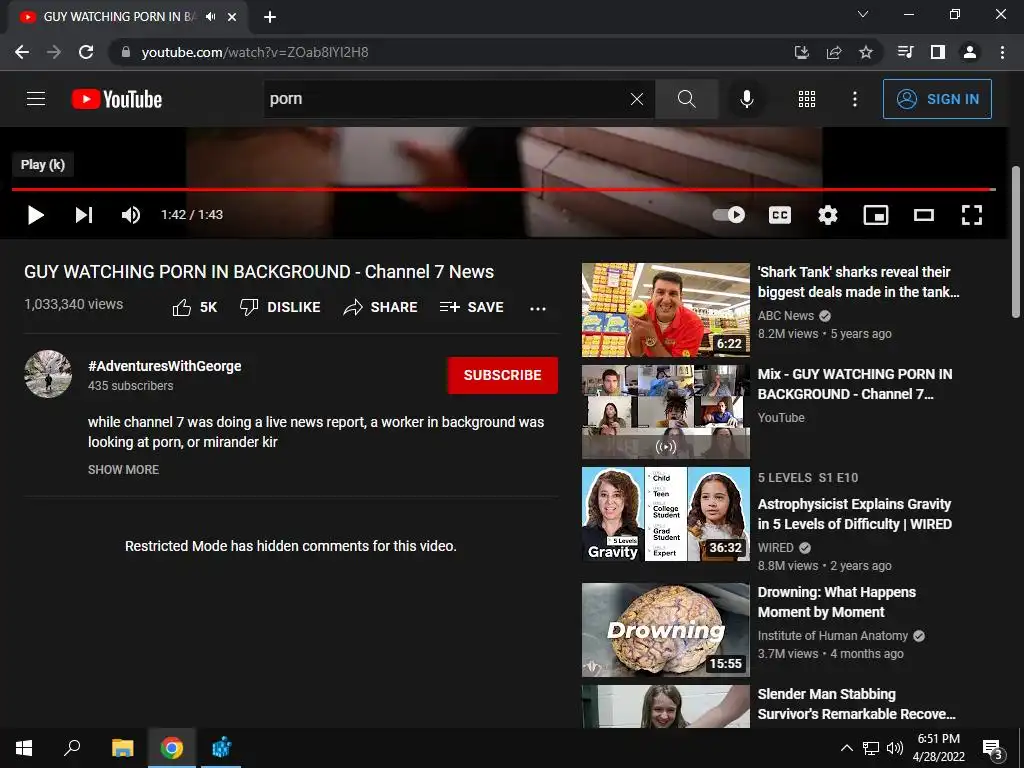Play the video
Screen dimensions: 1024x768
[35, 215]
